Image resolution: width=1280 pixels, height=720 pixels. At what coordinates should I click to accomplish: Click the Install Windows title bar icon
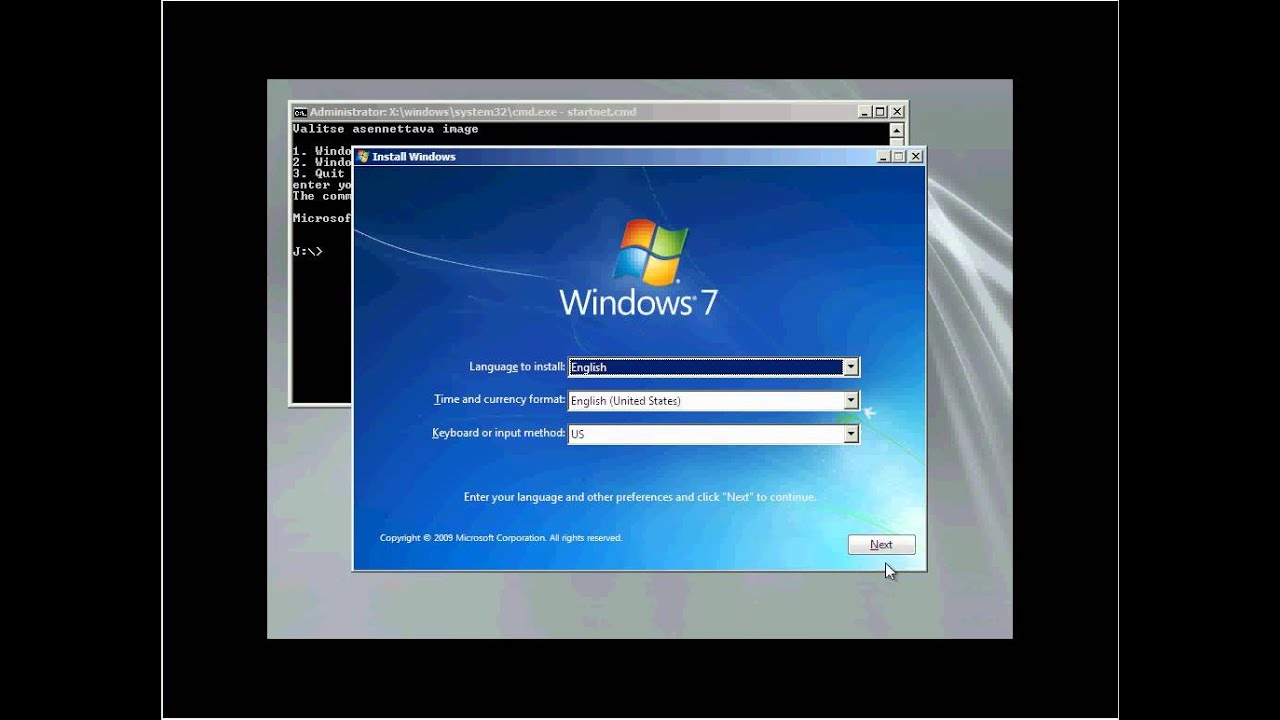tap(363, 156)
